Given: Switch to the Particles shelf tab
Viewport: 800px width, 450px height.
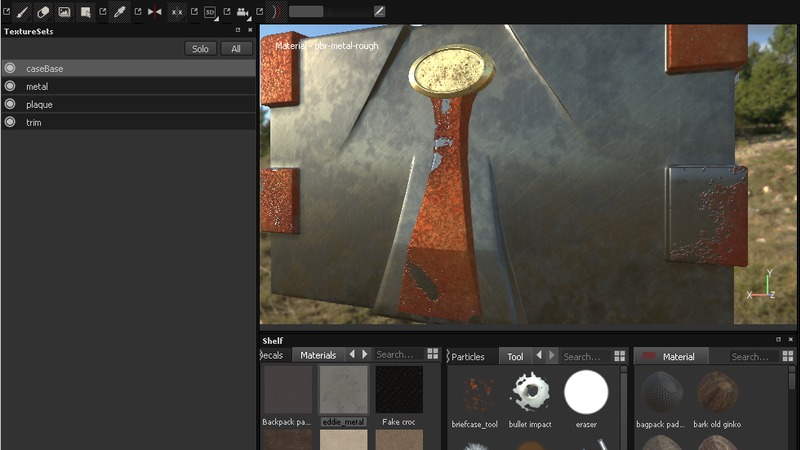Looking at the screenshot, I should (468, 356).
